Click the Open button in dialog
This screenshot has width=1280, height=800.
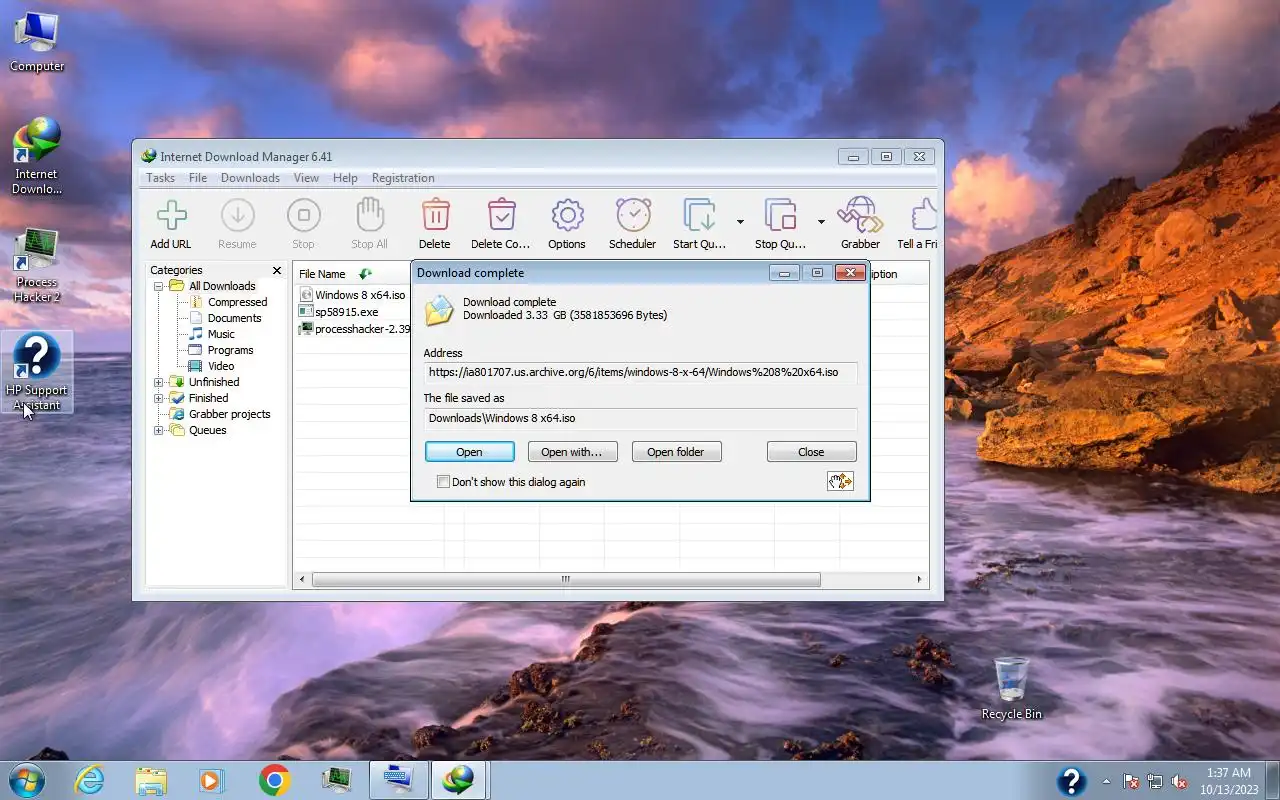470,452
